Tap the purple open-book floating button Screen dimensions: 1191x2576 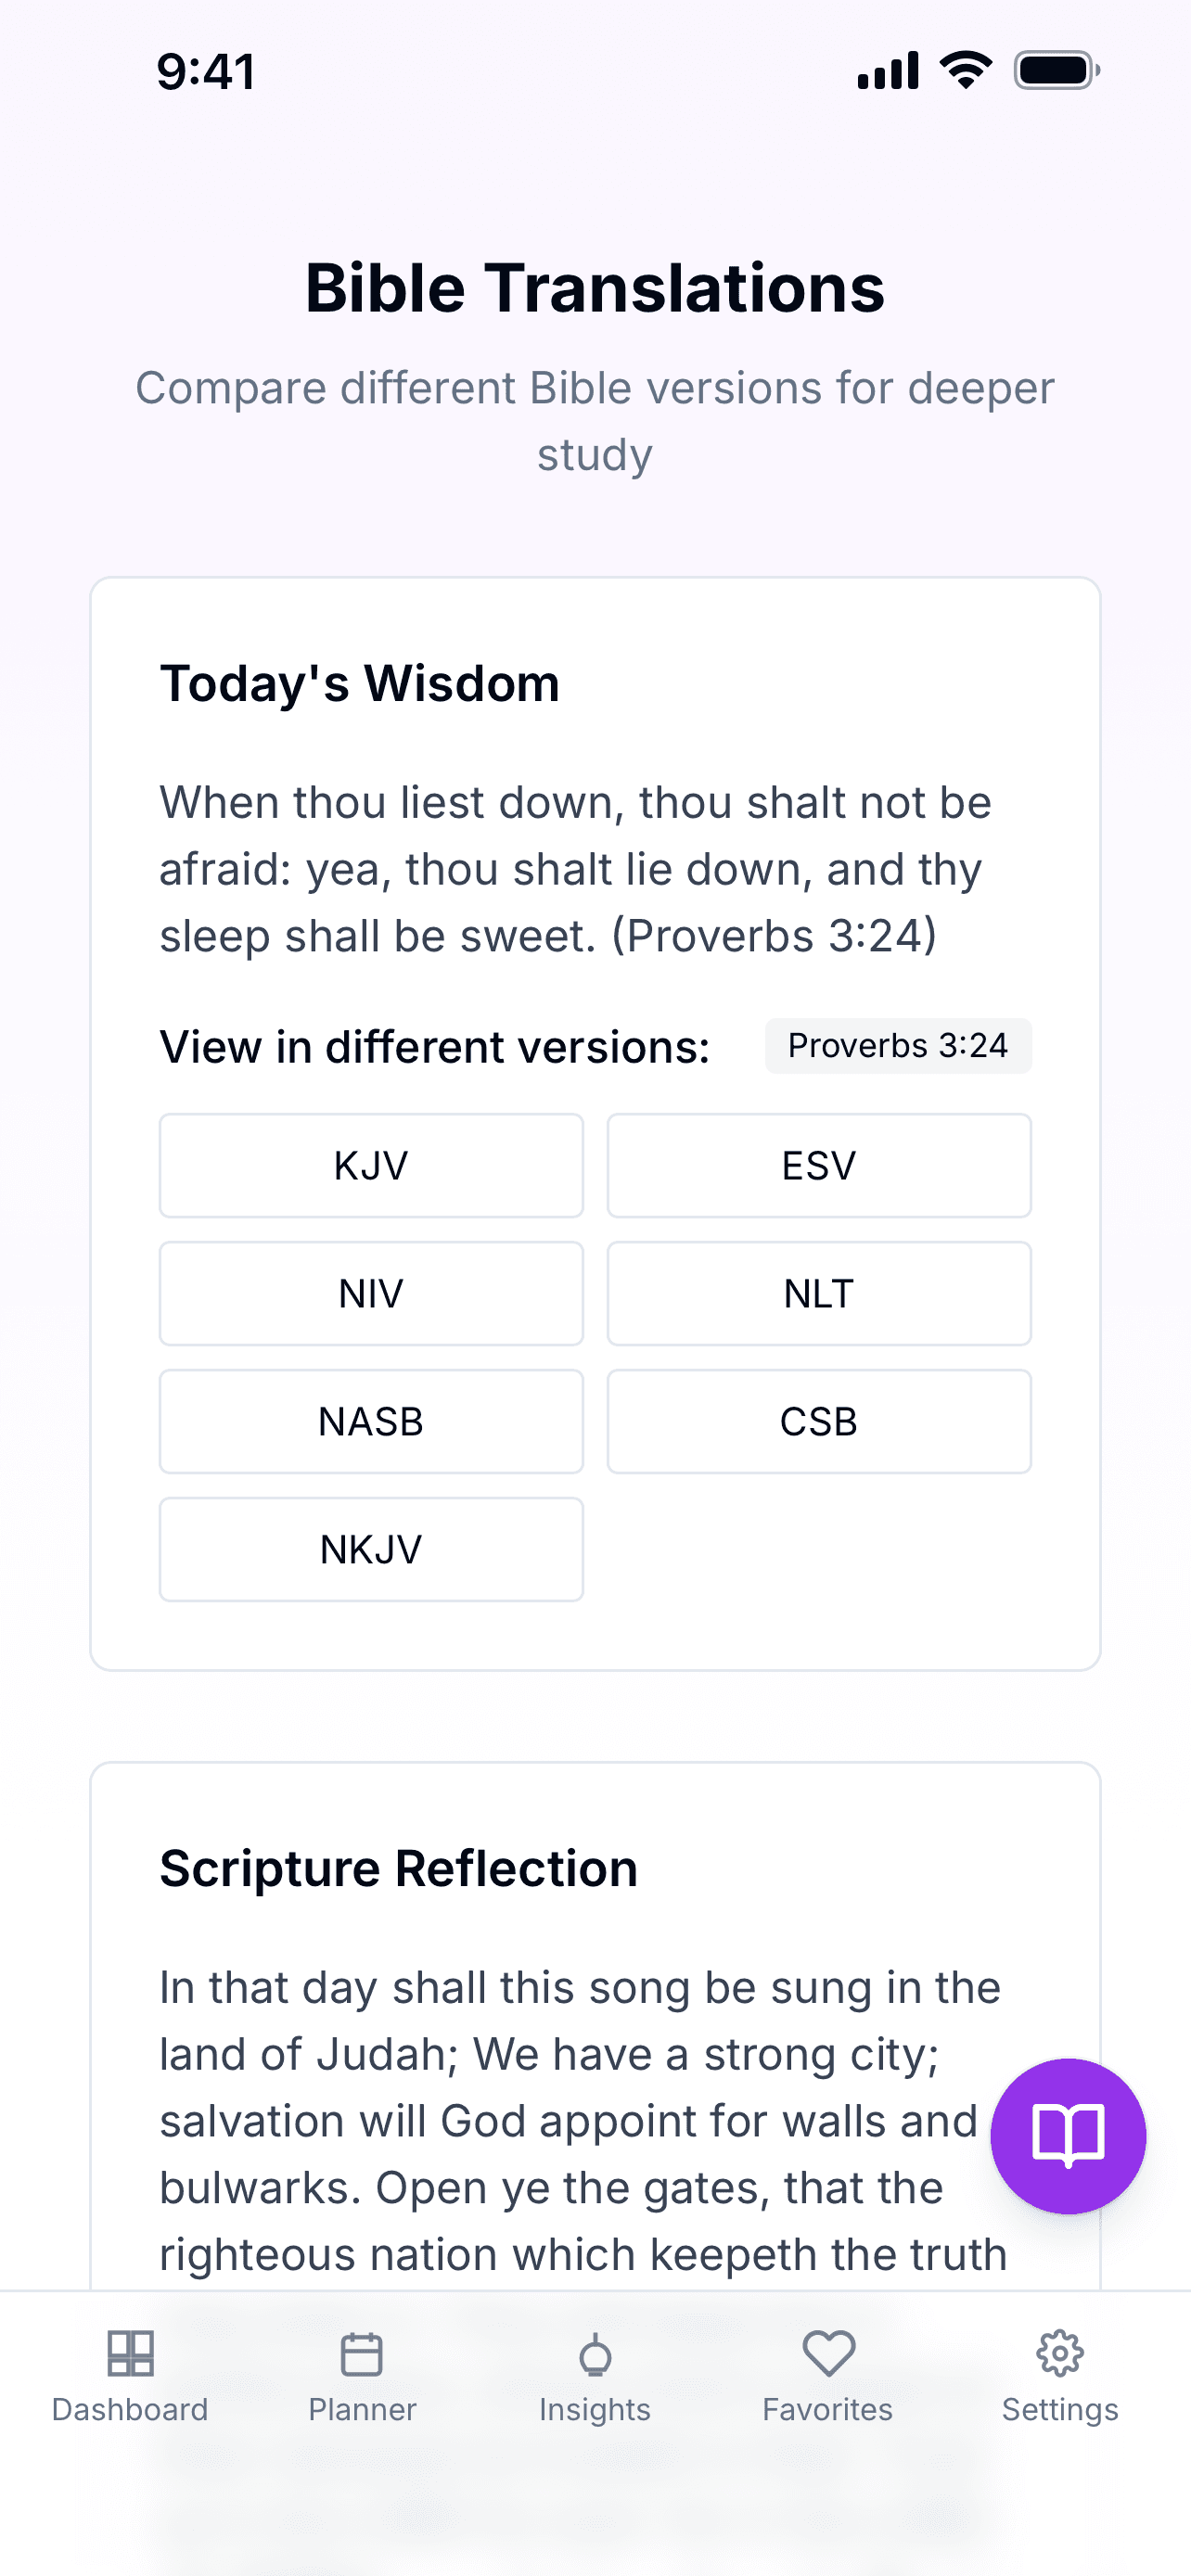tap(1067, 2136)
